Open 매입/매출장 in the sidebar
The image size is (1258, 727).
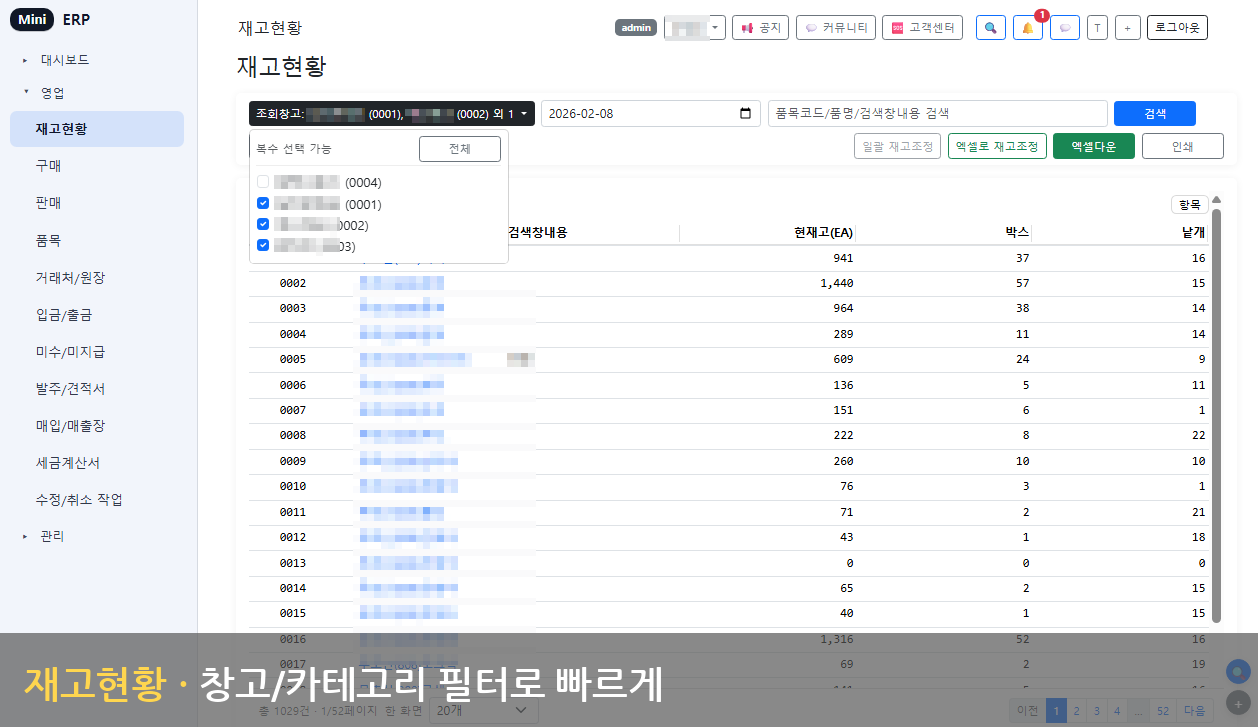click(97, 425)
